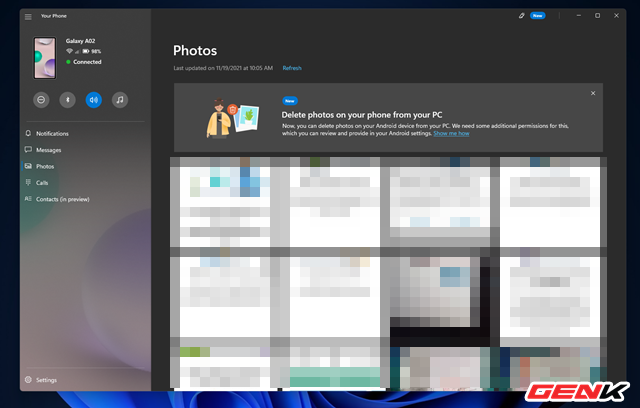Click the New badge in banner
Screen dimensions: 640x408
[x=290, y=101]
